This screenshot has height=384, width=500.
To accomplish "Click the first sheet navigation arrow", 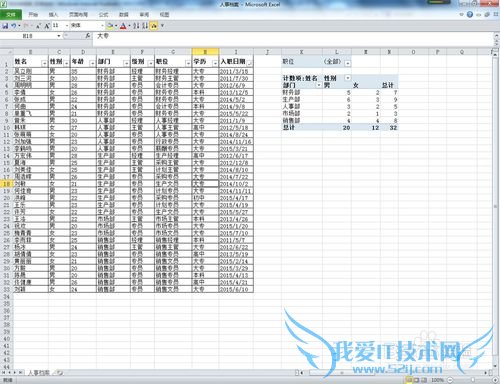I will (x=4, y=373).
